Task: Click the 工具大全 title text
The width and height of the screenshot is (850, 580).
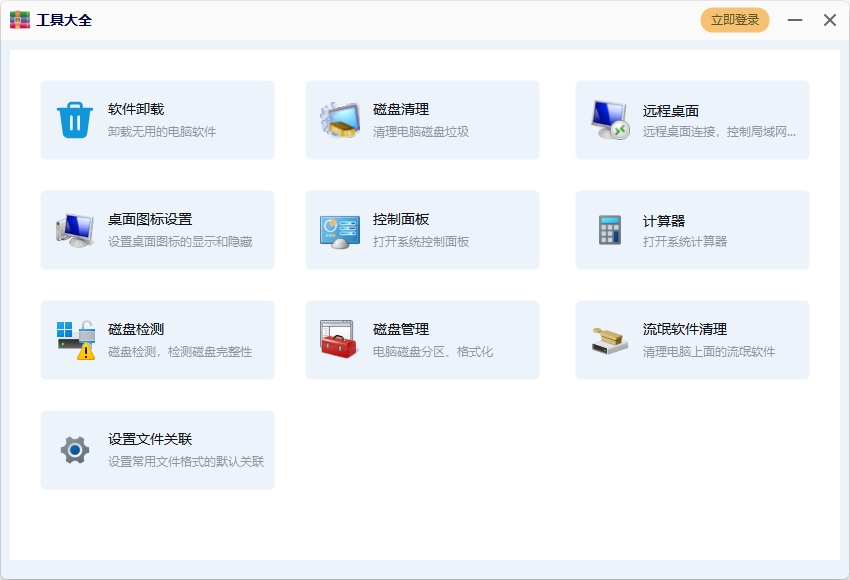Action: (62, 19)
